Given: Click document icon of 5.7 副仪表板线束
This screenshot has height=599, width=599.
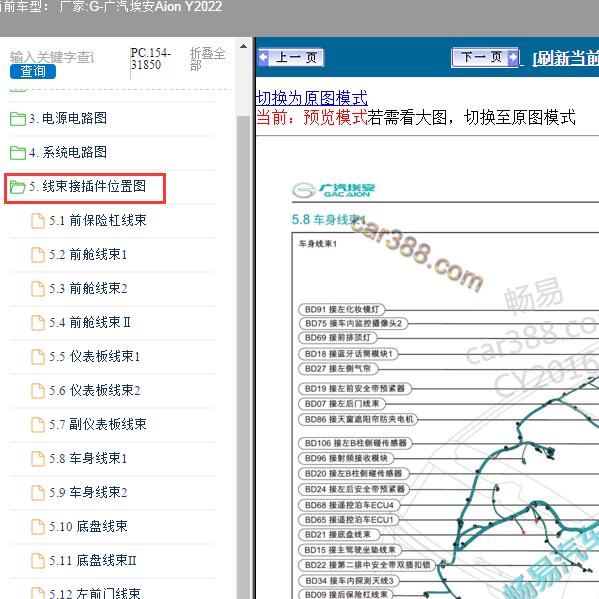Looking at the screenshot, I should coord(38,425).
